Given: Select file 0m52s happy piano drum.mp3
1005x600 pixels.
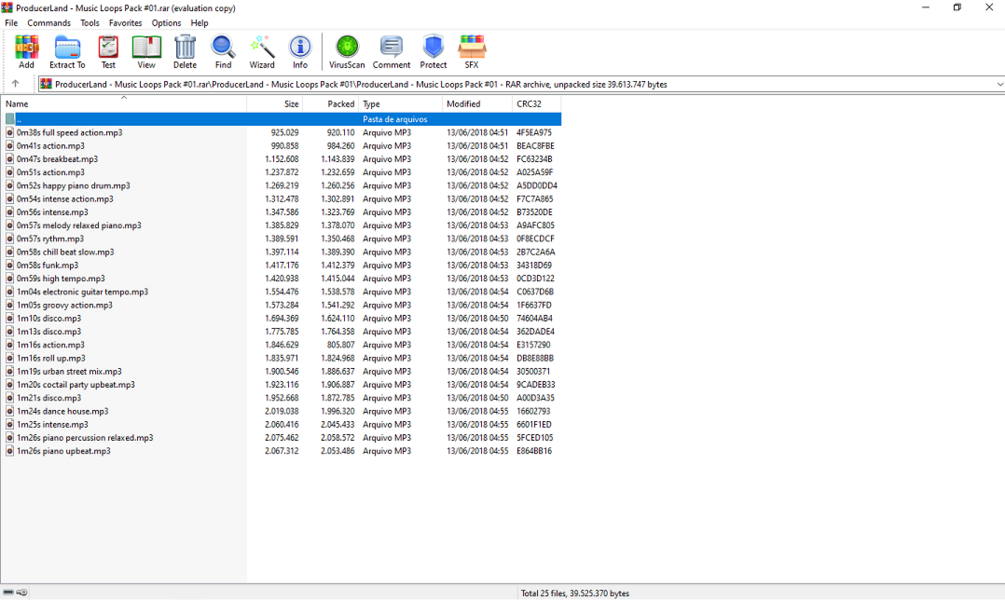Looking at the screenshot, I should tap(281, 185).
